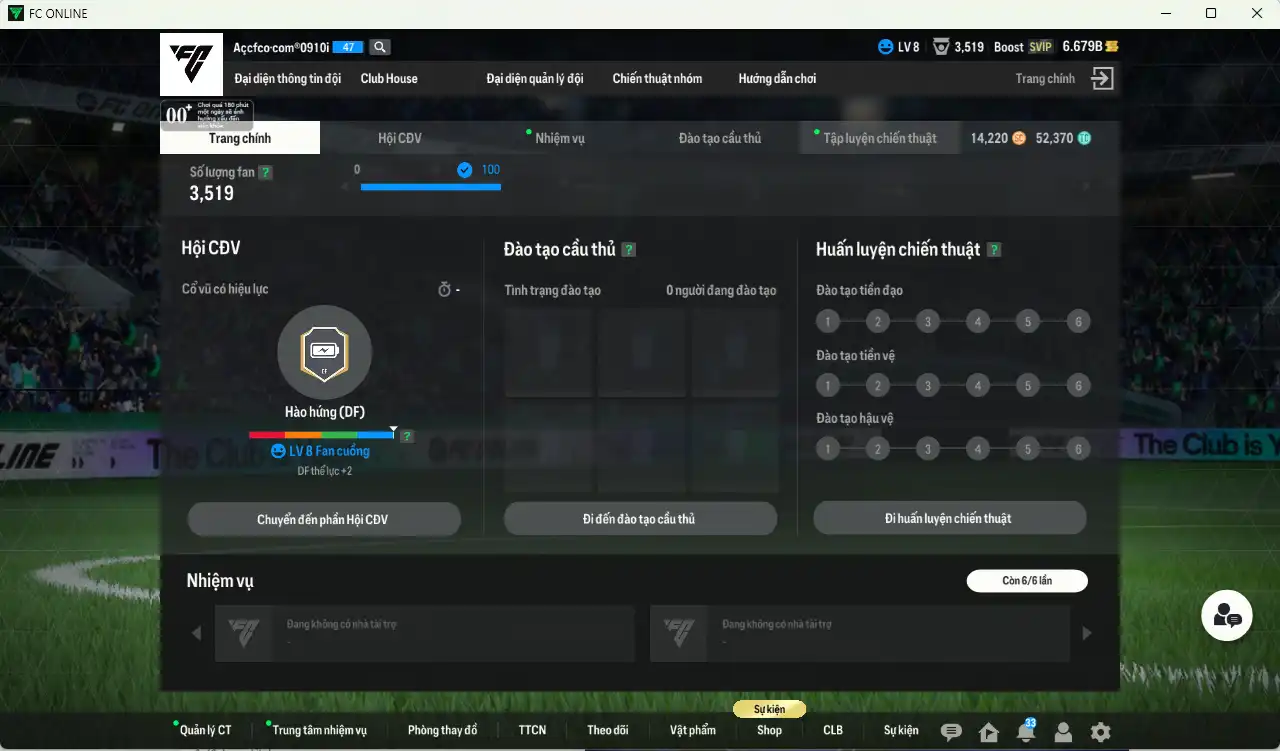Viewport: 1280px width, 751px height.
Task: Open Club House menu
Action: tap(389, 78)
